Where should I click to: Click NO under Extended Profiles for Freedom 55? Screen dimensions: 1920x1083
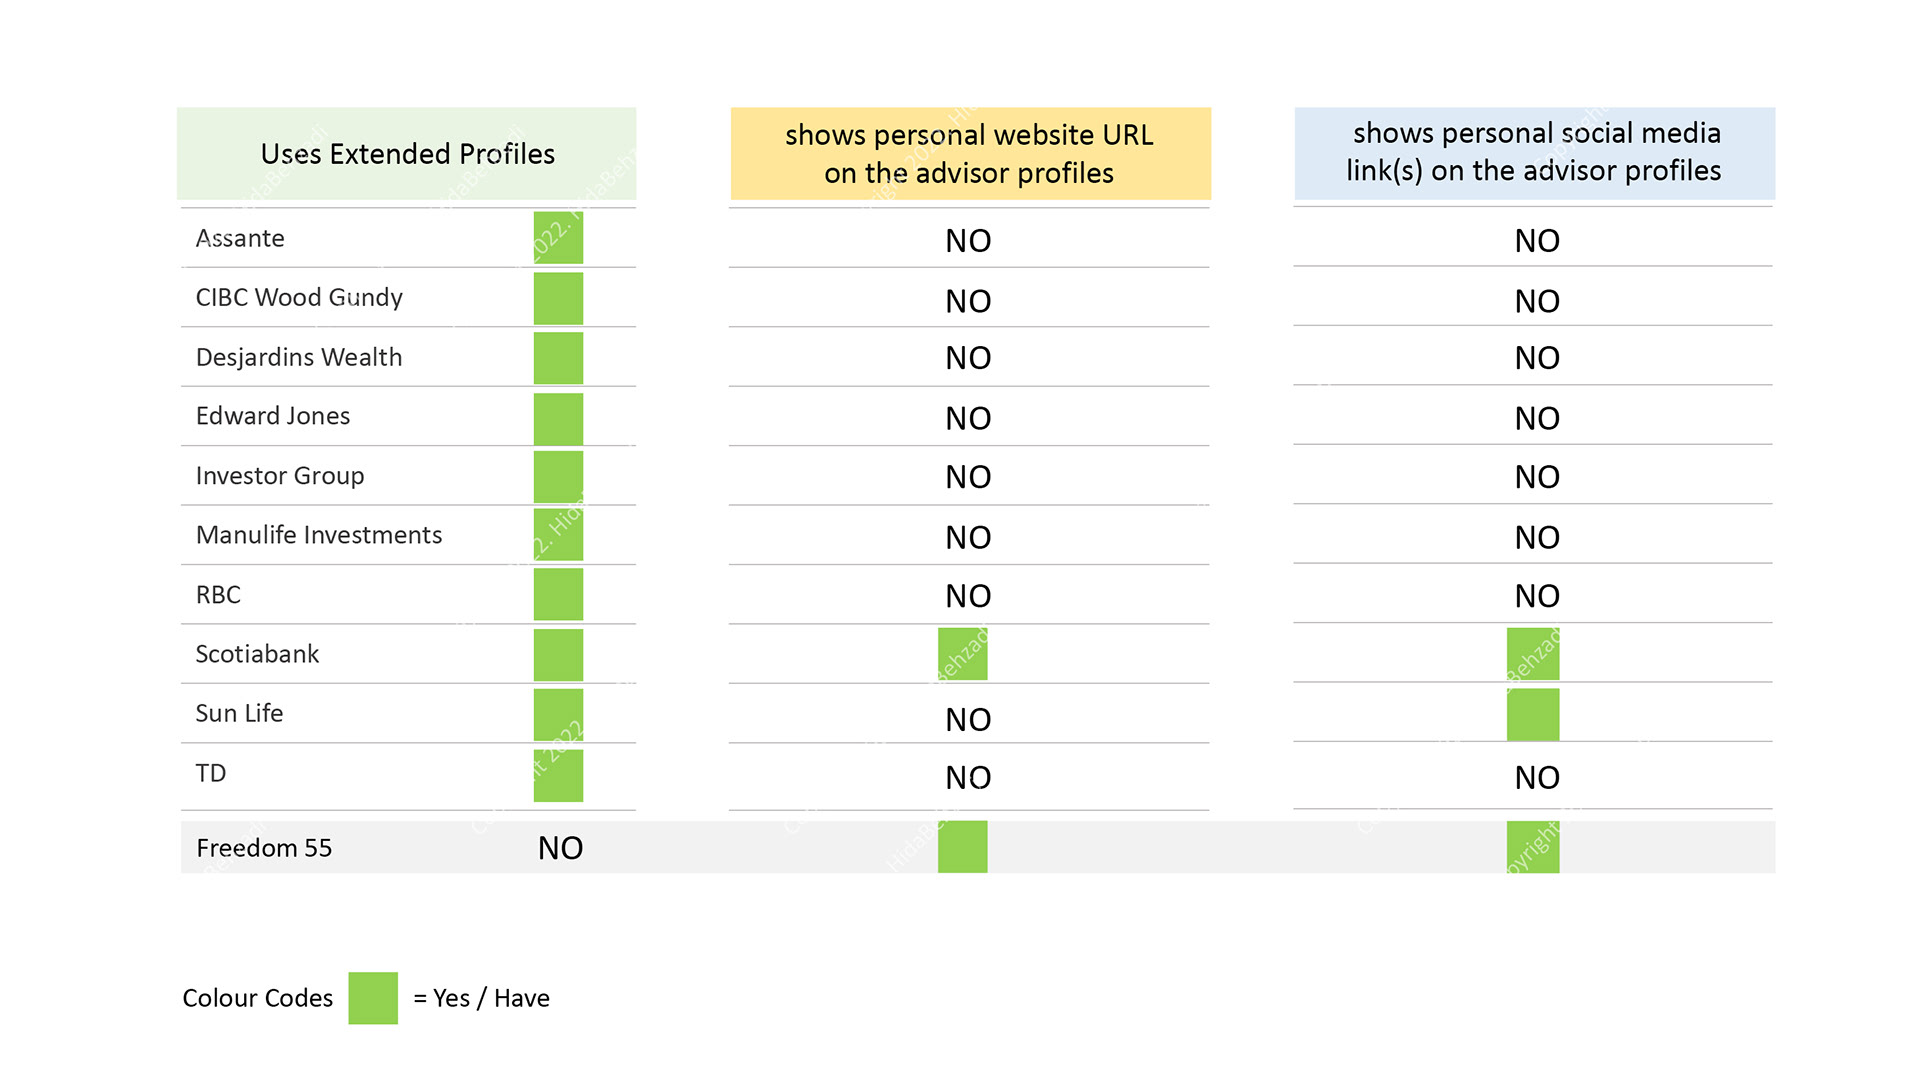[x=560, y=848]
